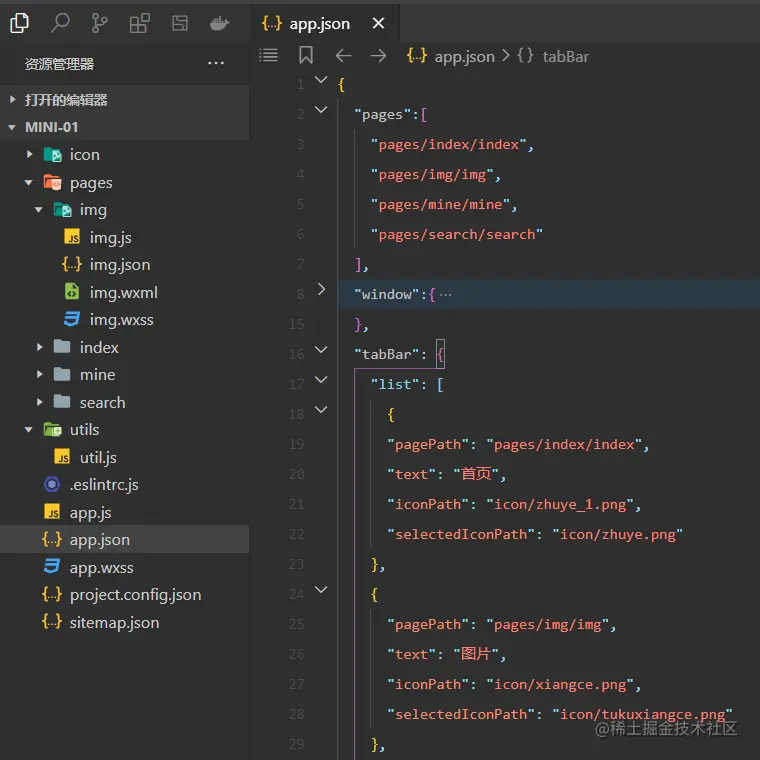Image resolution: width=760 pixels, height=760 pixels.
Task: Click the "pages/mine/mine" string on line 5
Action: 440,205
